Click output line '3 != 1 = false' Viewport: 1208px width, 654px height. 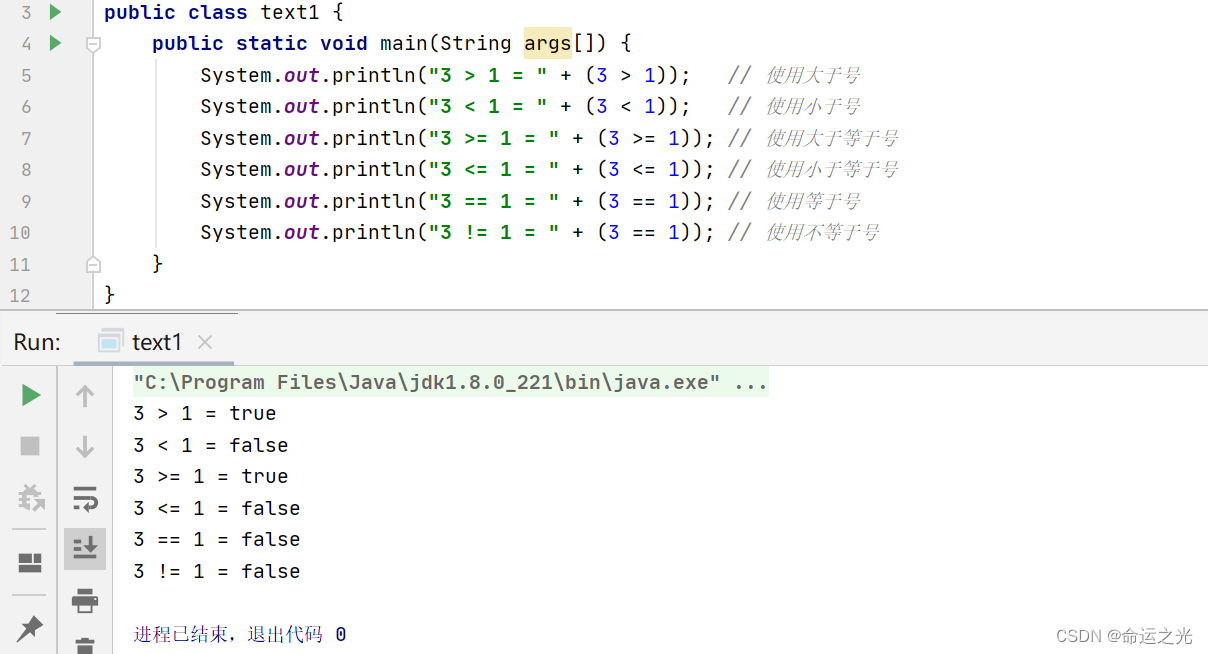pyautogui.click(x=216, y=571)
